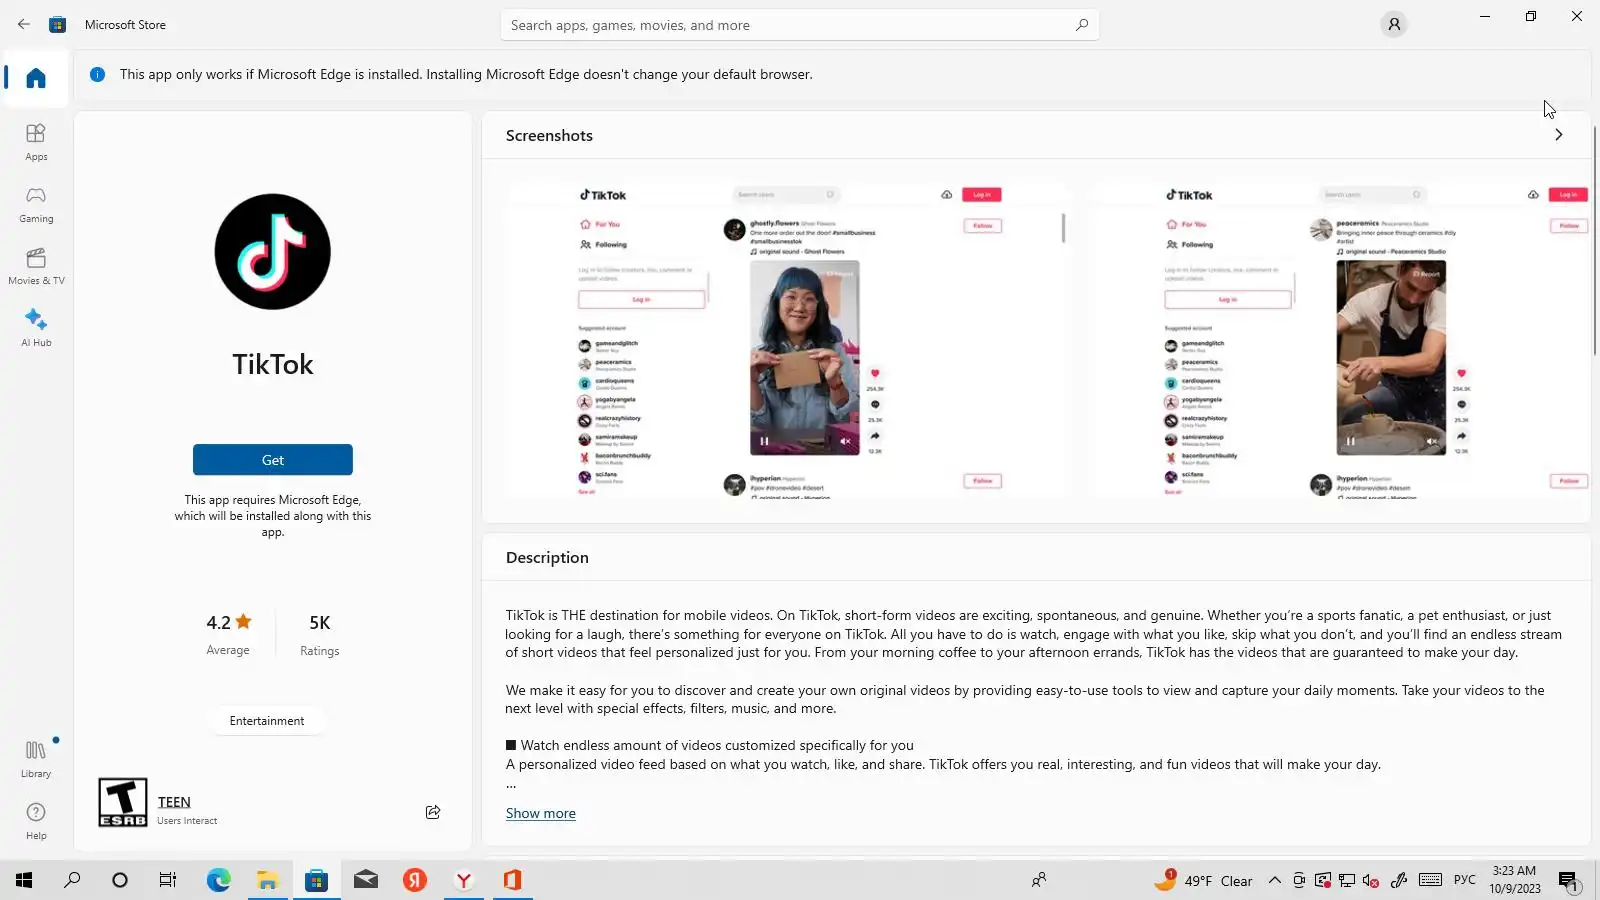
Task: Open Windows taskbar search
Action: pos(72,880)
